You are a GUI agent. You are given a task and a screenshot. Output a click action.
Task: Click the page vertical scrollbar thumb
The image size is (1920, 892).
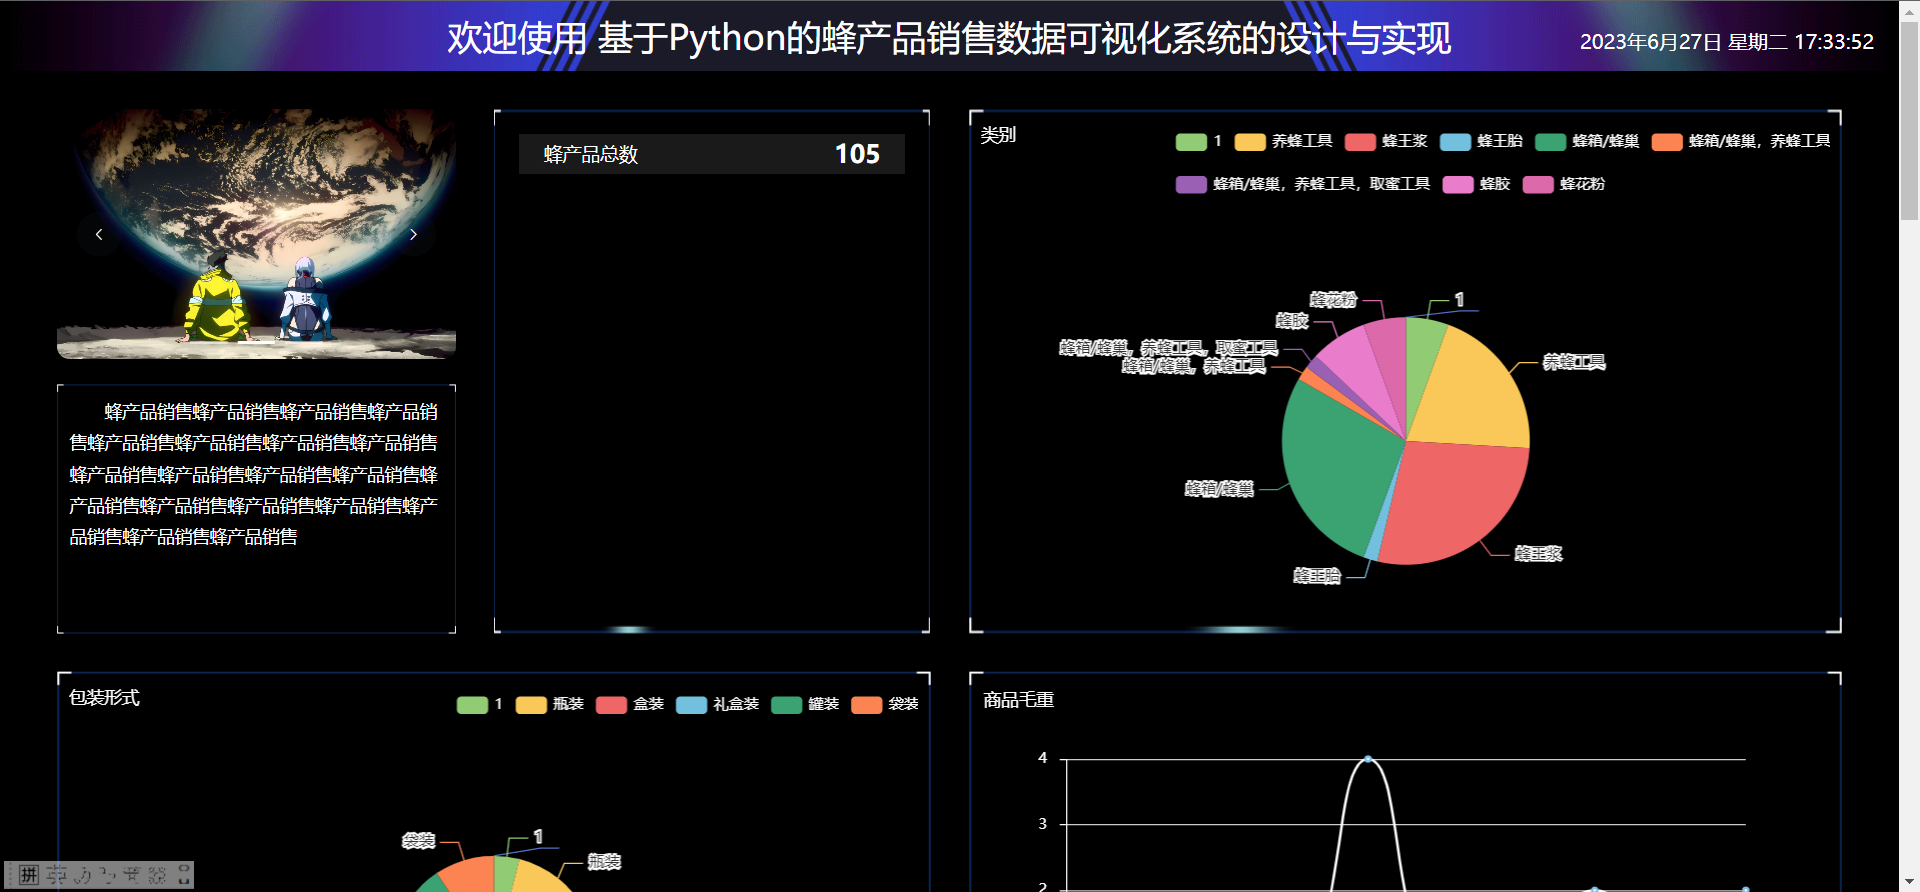(x=1909, y=120)
